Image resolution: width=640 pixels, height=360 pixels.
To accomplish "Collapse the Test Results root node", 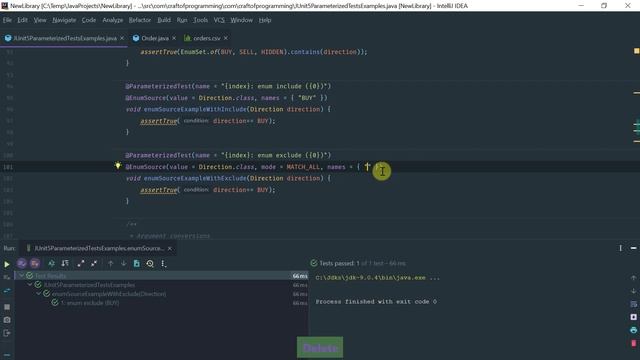I will [x=22, y=276].
